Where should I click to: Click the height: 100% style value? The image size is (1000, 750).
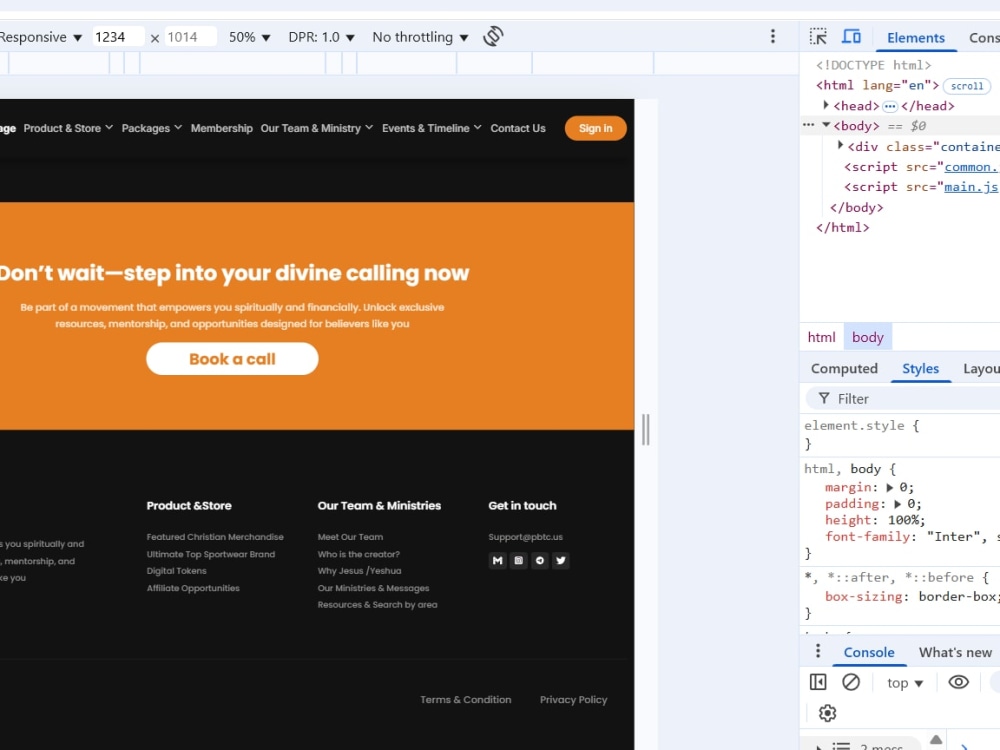click(906, 520)
